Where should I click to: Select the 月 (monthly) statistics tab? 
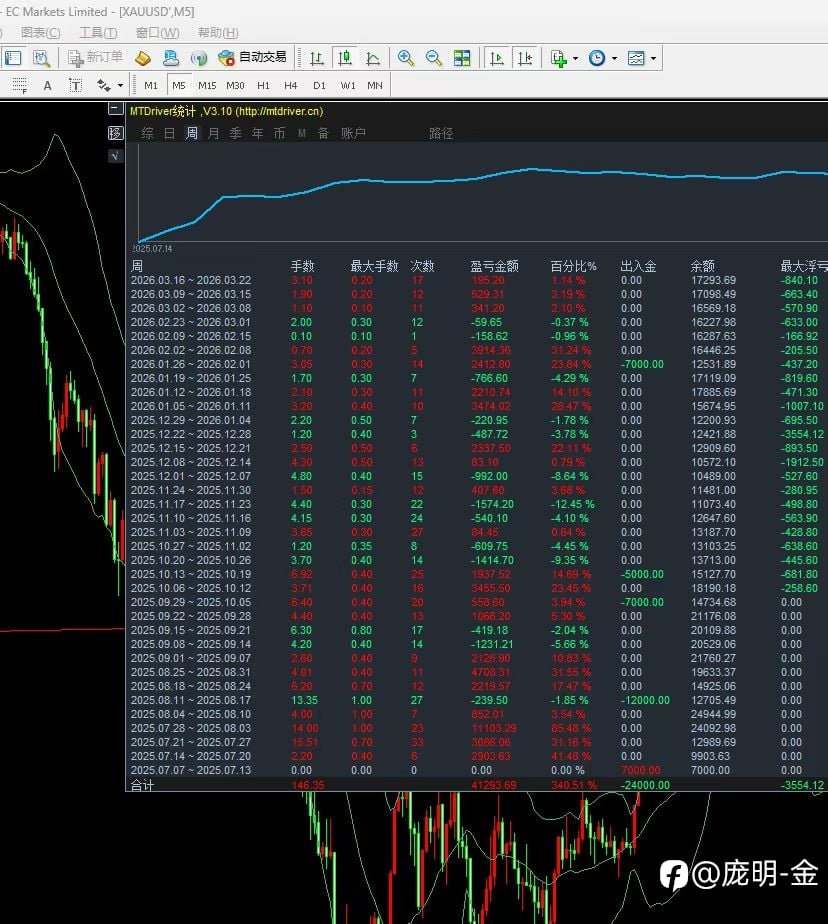pos(214,133)
